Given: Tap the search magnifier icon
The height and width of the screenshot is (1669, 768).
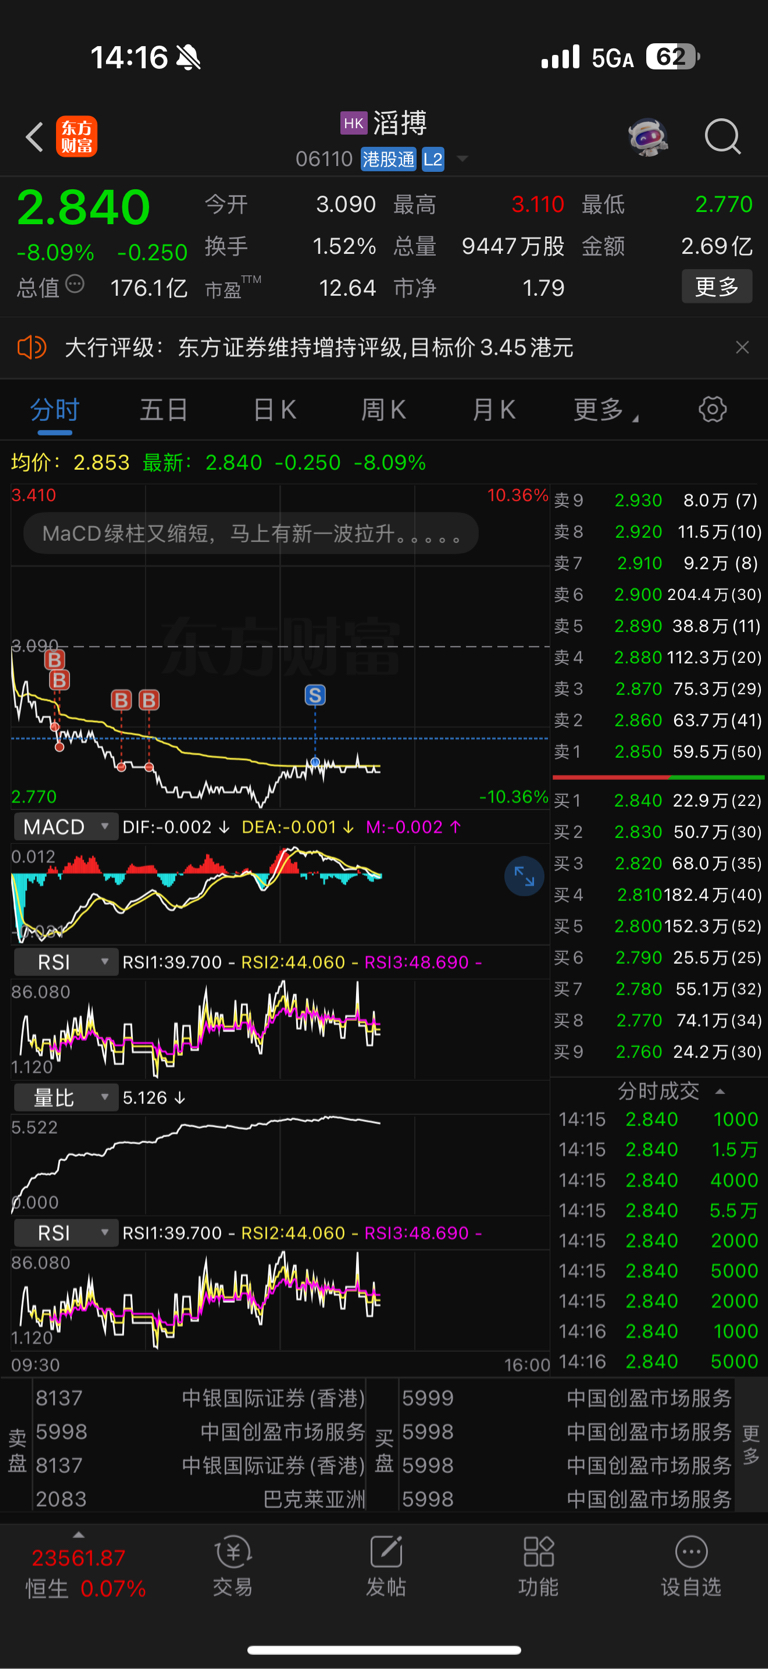Looking at the screenshot, I should pos(722,137).
